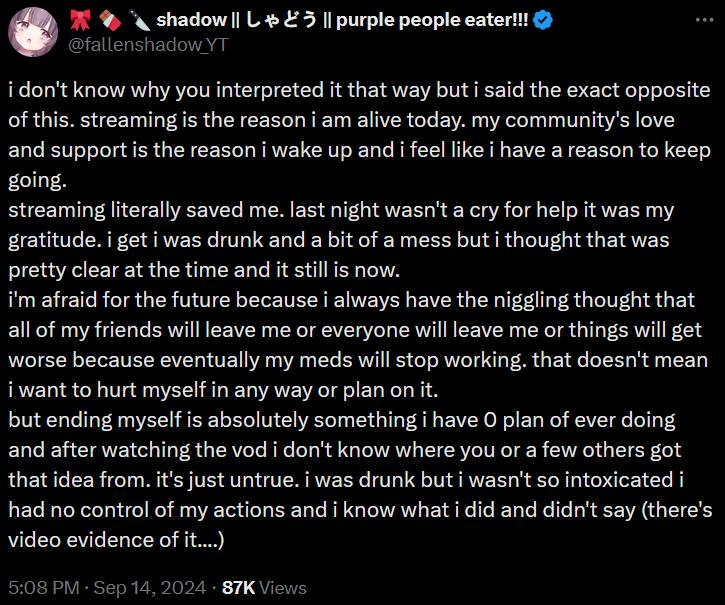This screenshot has width=725, height=605.
Task: Open the @fallenshadow_YT handle link
Action: 140,44
